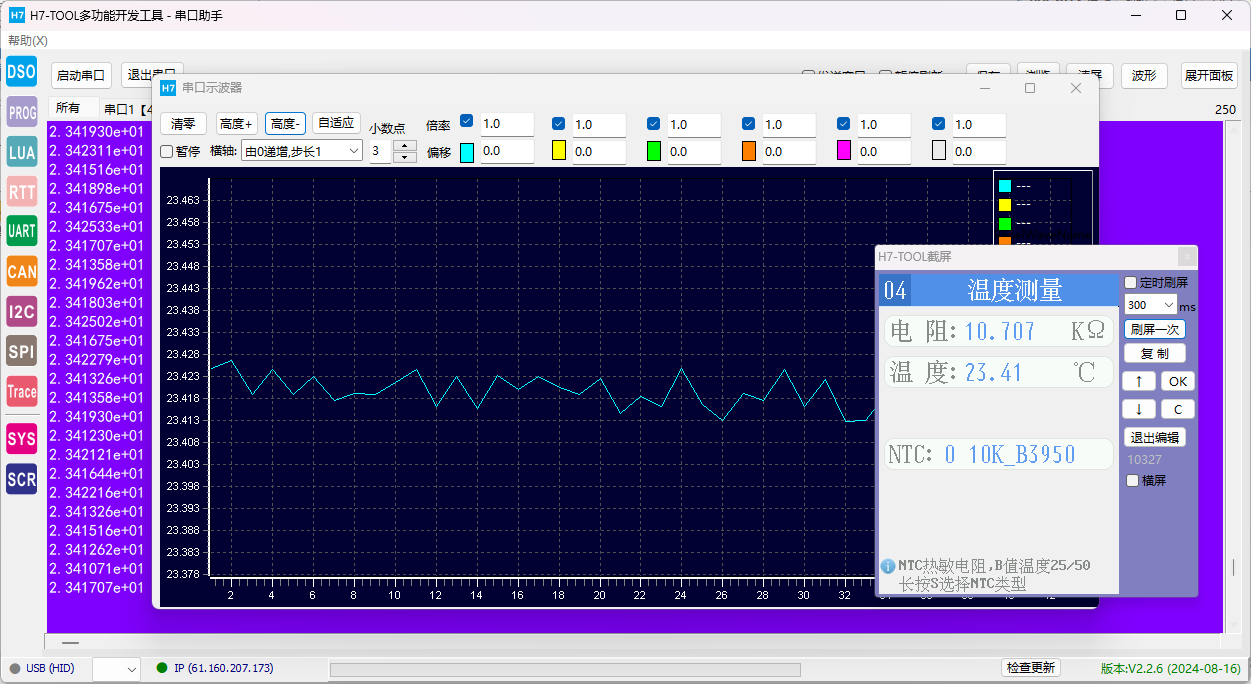Pick the yellow channel color swatch
This screenshot has height=684, width=1251.
click(559, 151)
